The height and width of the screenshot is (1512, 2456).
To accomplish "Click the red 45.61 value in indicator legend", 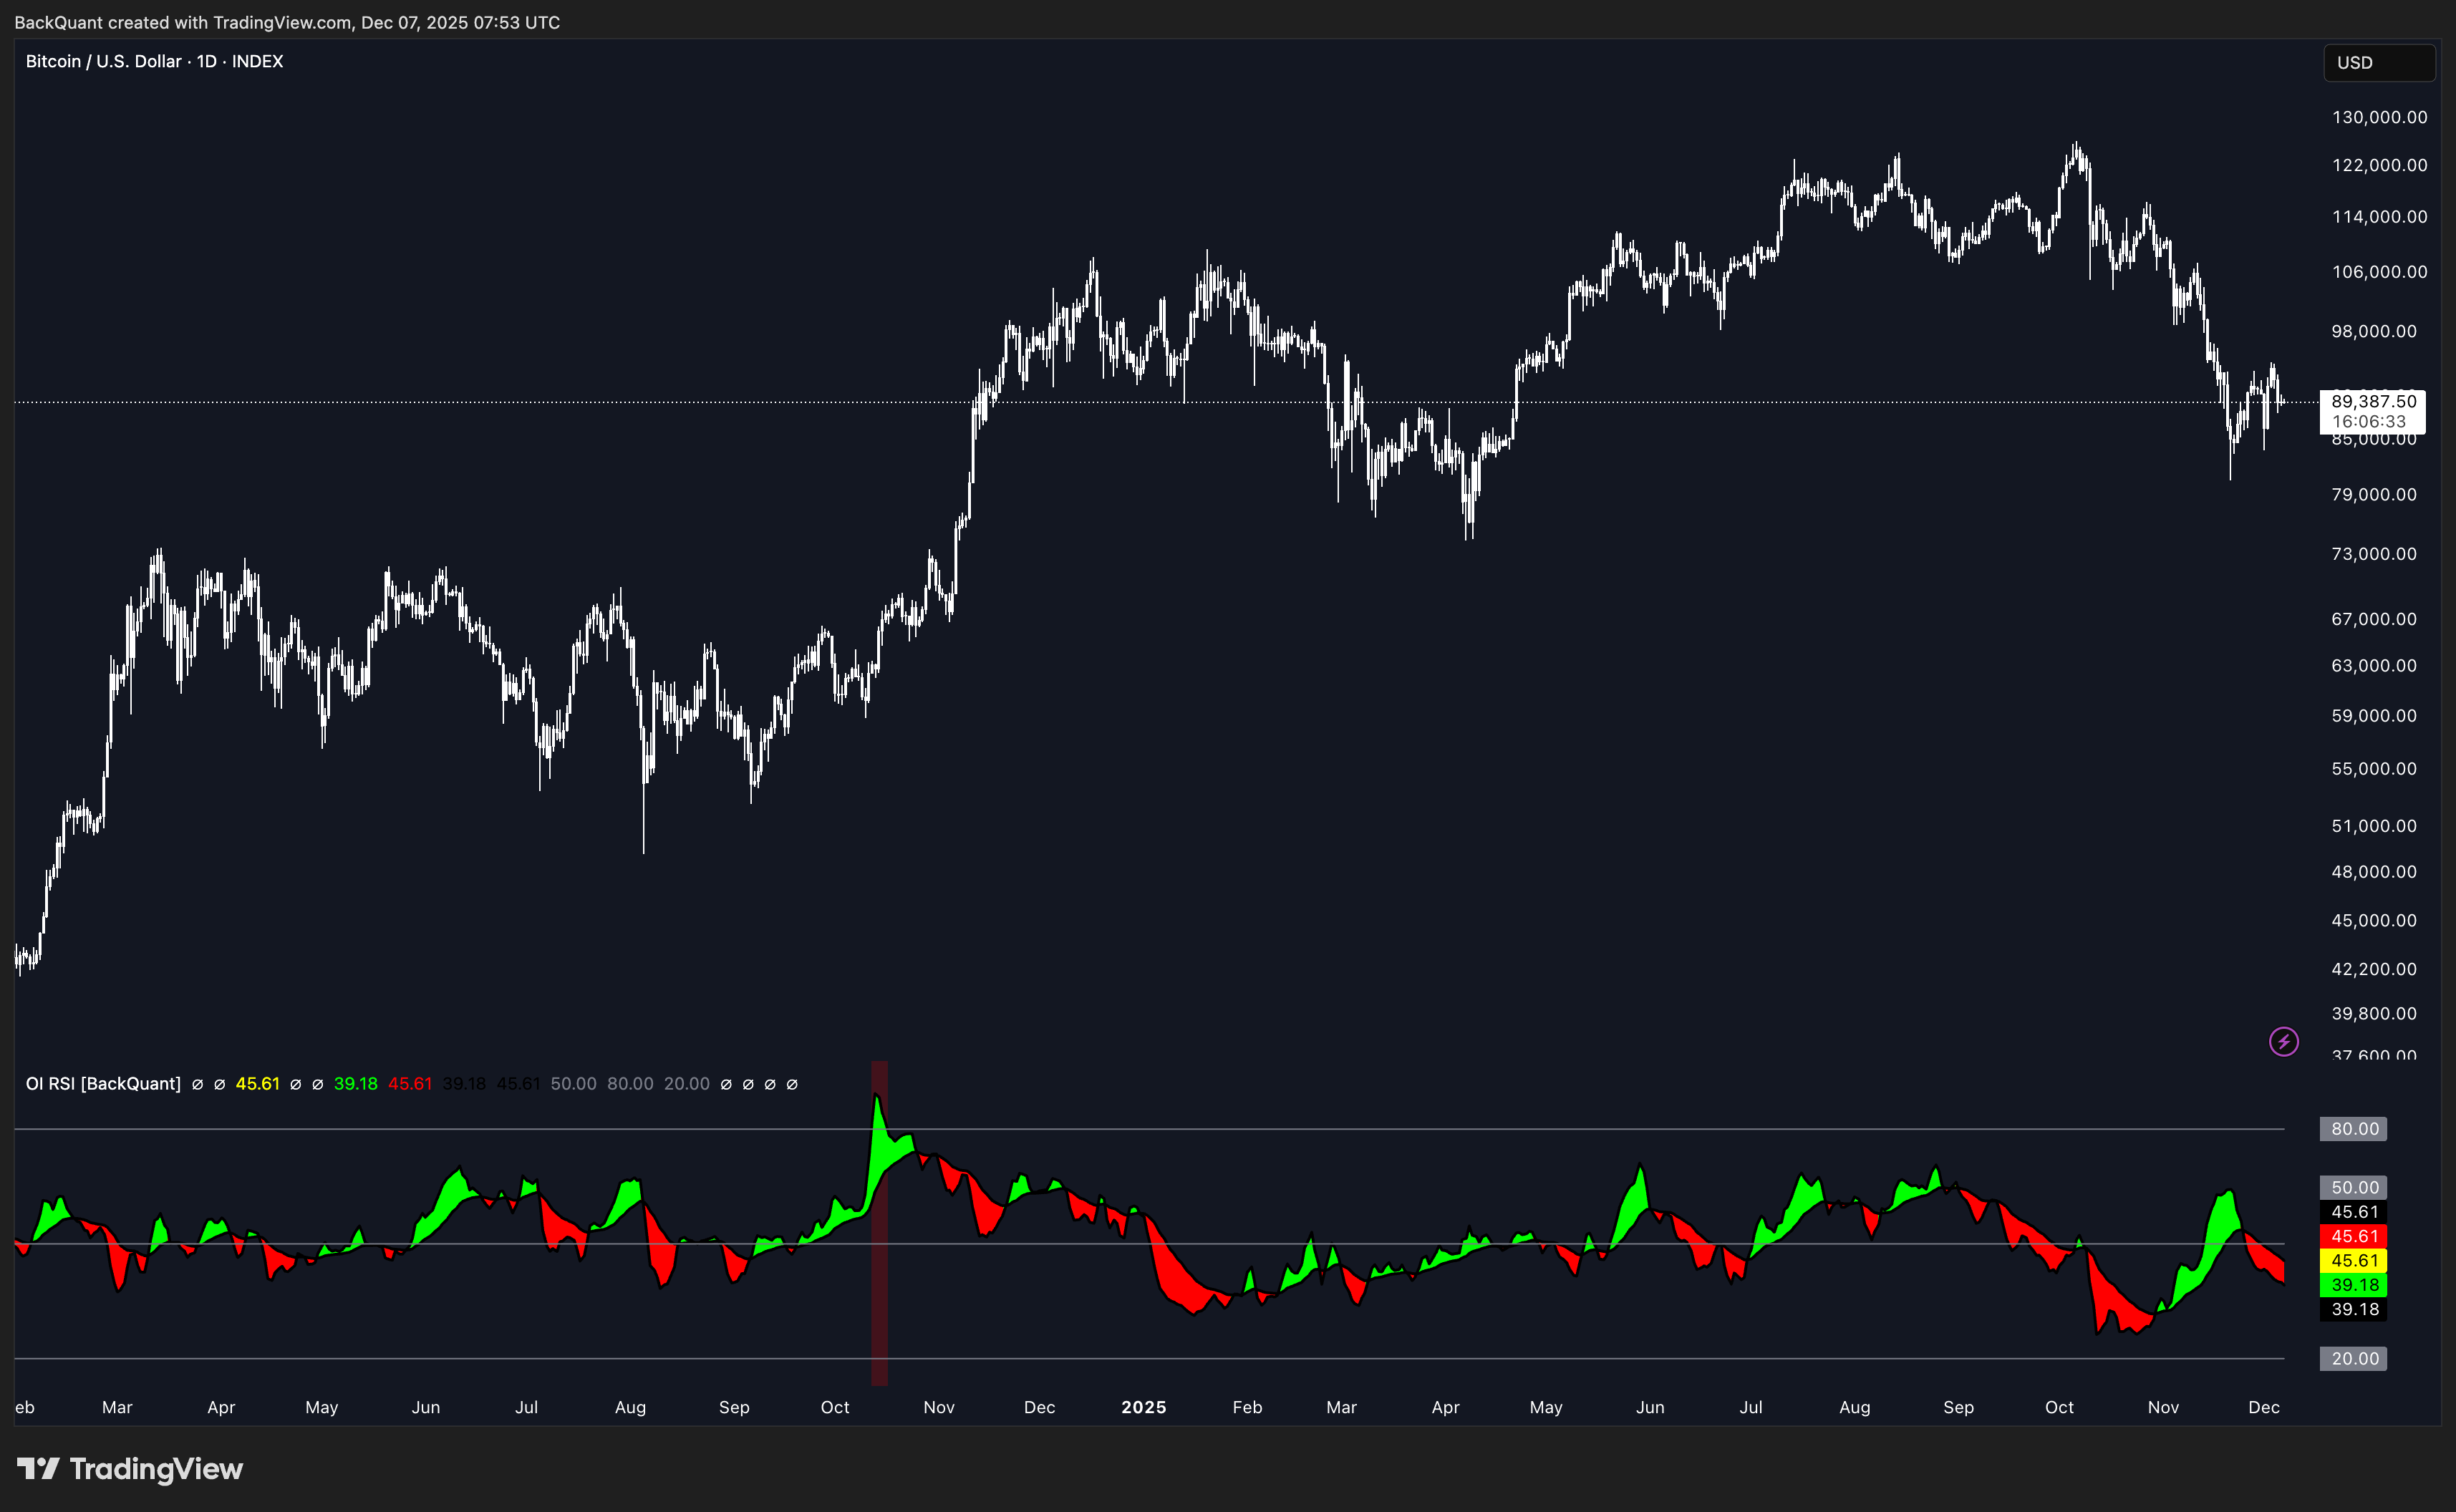I will [410, 1084].
